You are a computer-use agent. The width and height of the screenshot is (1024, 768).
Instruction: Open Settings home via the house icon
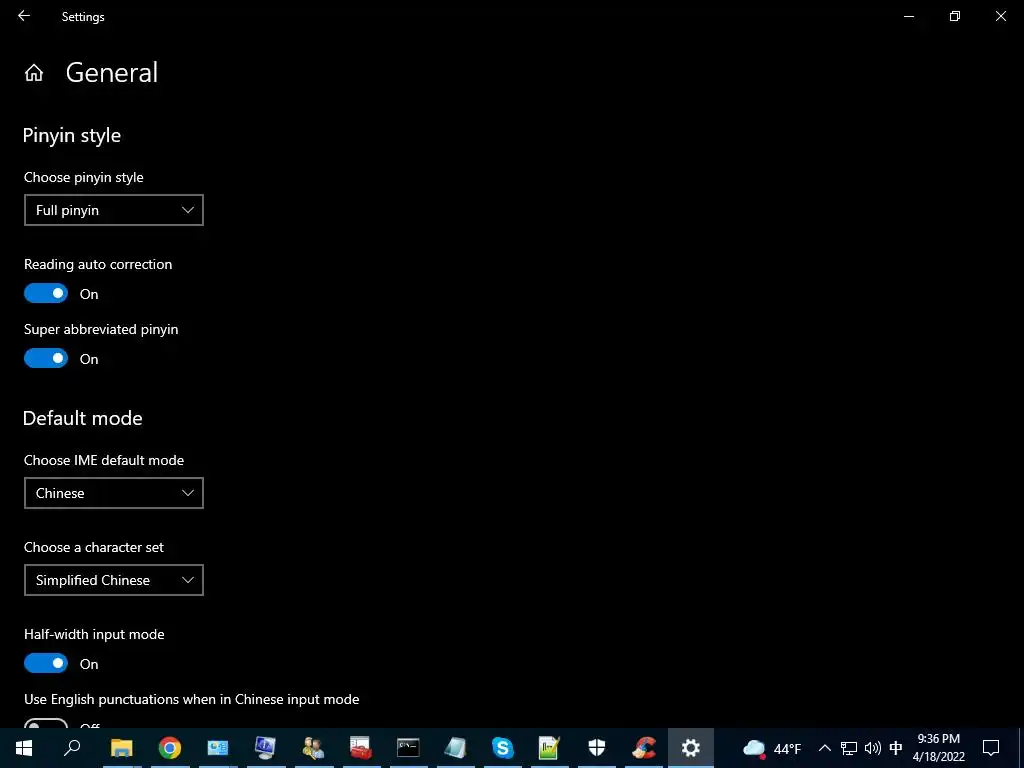click(x=34, y=73)
